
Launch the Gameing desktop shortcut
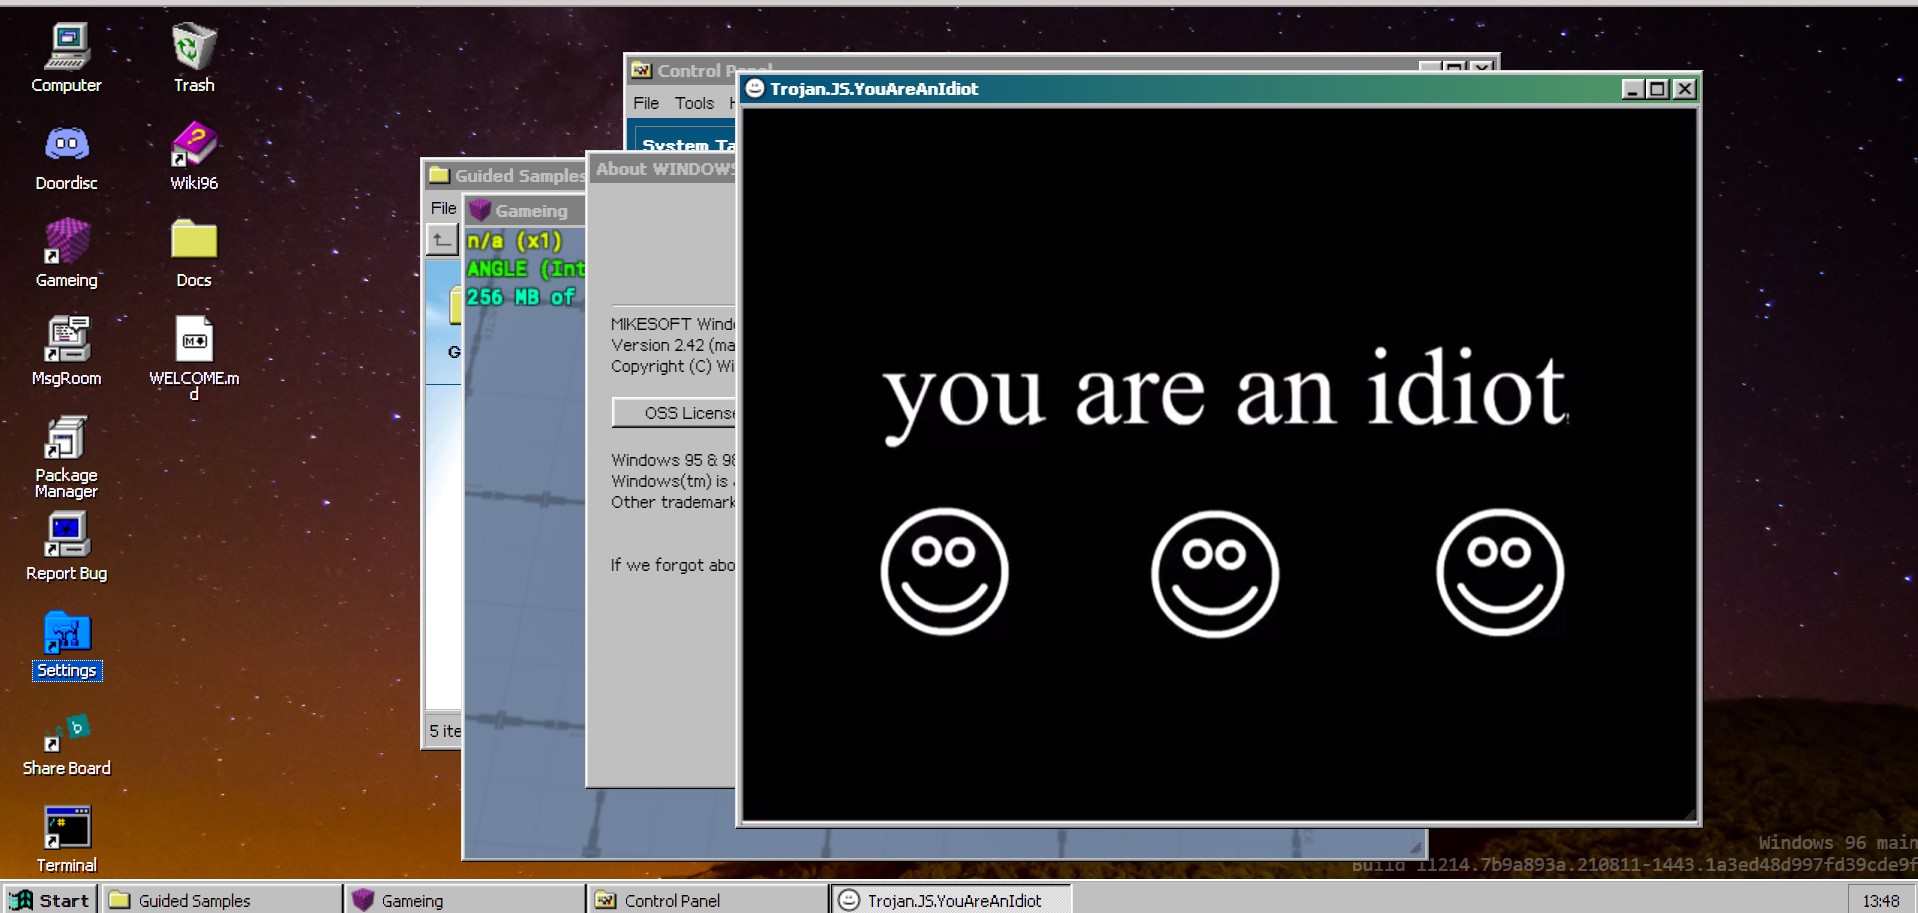coord(66,243)
